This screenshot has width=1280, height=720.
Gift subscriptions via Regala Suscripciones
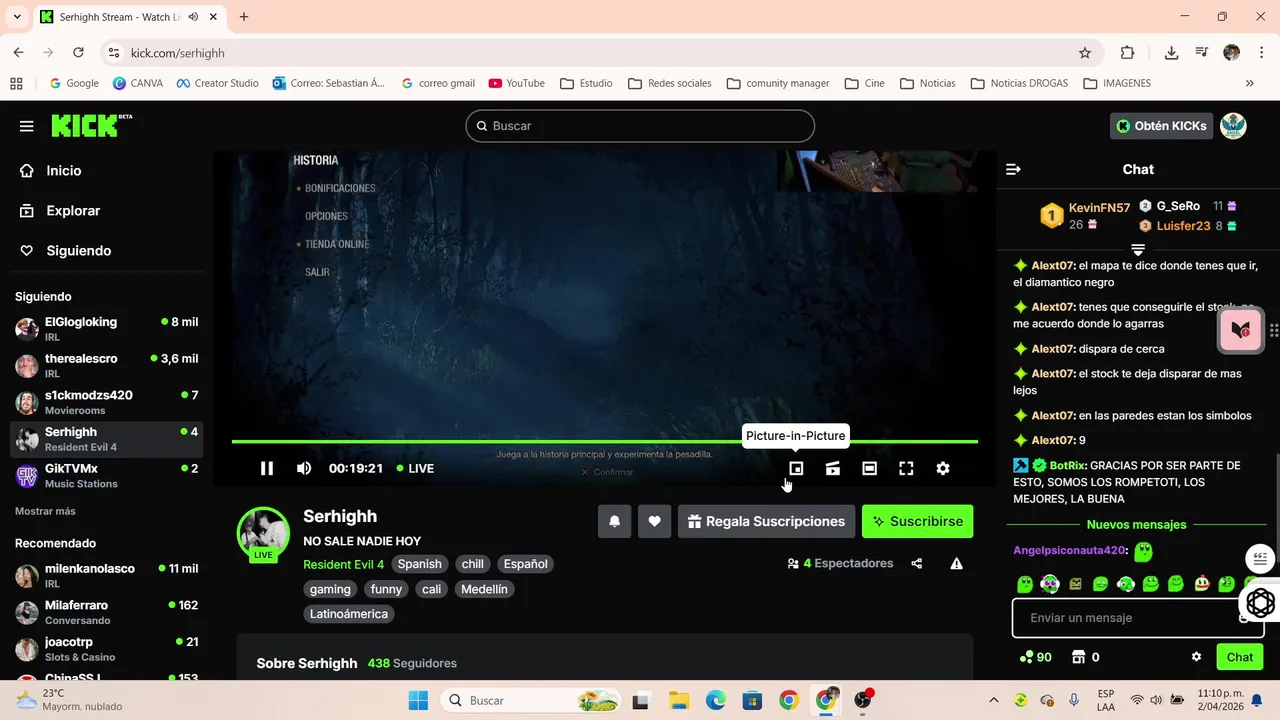[767, 521]
